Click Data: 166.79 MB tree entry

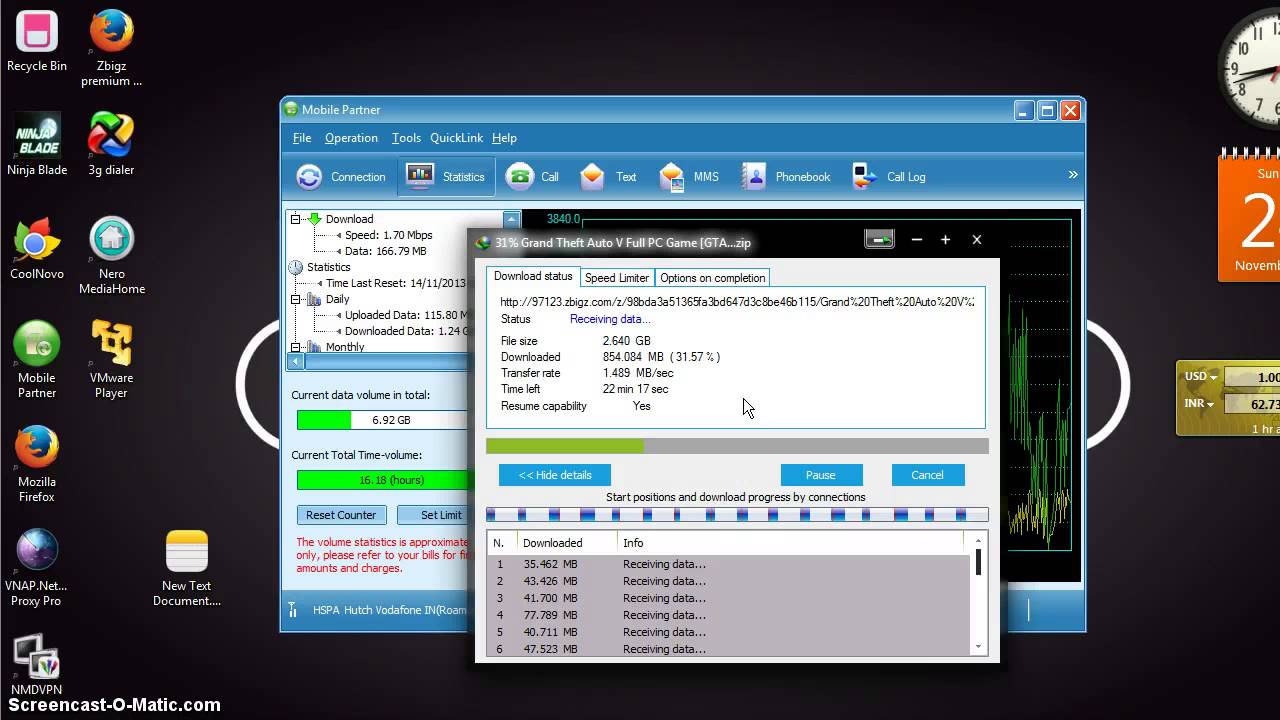pyautogui.click(x=385, y=251)
